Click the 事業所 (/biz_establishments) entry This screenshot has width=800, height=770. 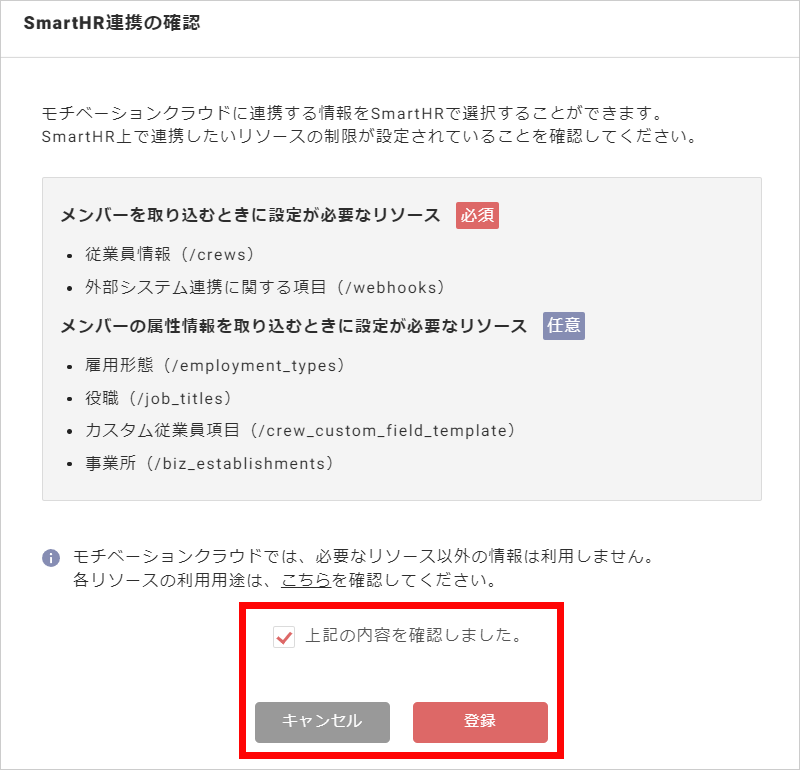pyautogui.click(x=210, y=463)
